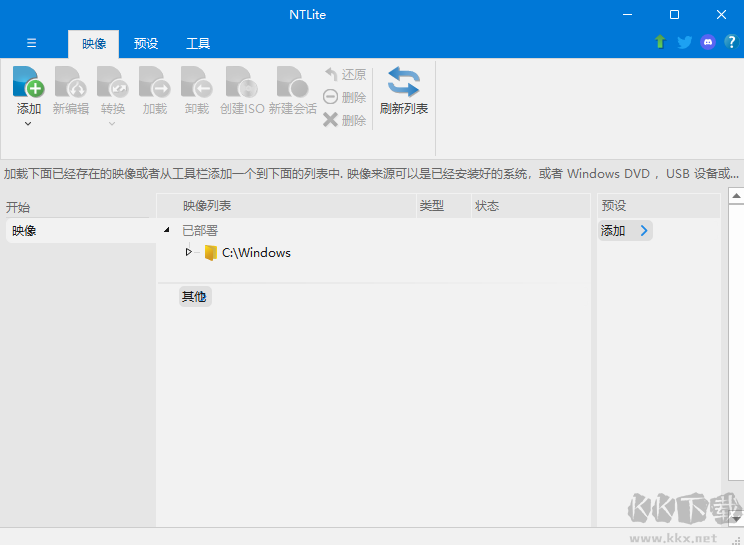The height and width of the screenshot is (545, 744).
Task: Click the 其他 group button
Action: [x=195, y=296]
